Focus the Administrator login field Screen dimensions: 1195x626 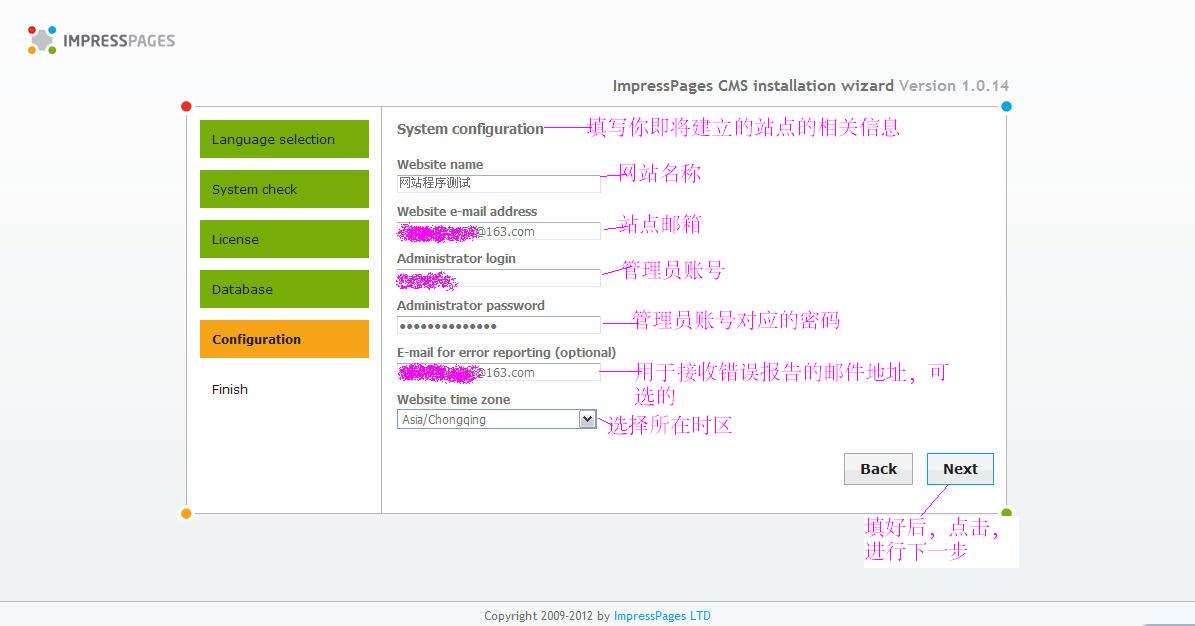tap(498, 278)
